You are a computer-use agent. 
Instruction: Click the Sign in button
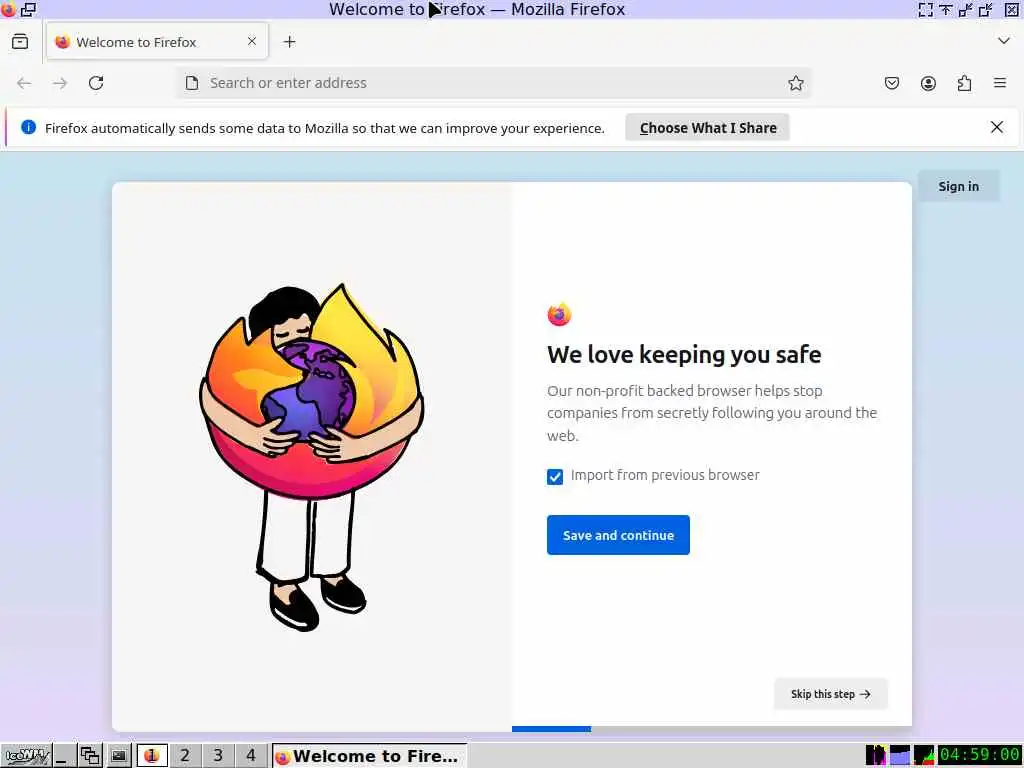[958, 186]
